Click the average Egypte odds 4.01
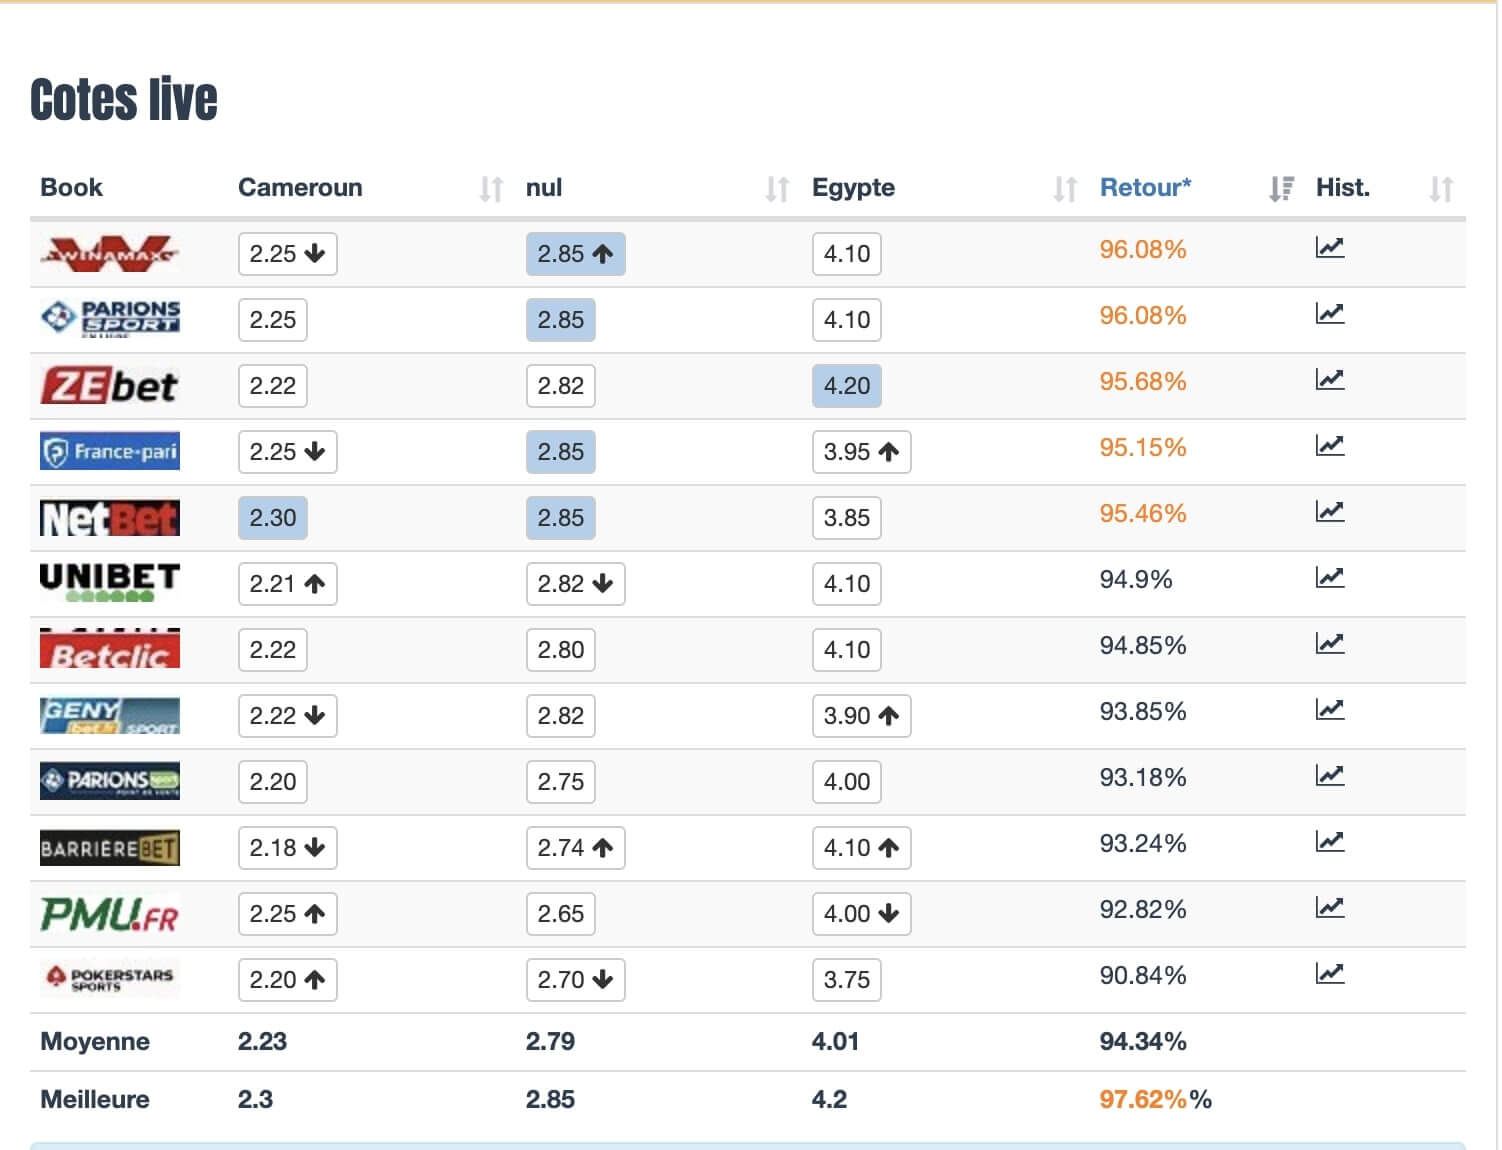Viewport: 1502px width, 1150px height. click(835, 1041)
